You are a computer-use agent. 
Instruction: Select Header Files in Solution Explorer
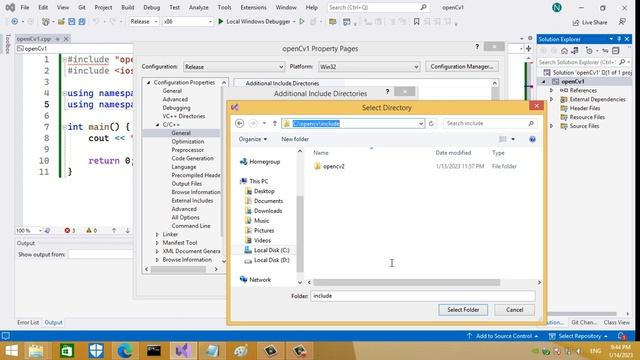click(x=584, y=108)
